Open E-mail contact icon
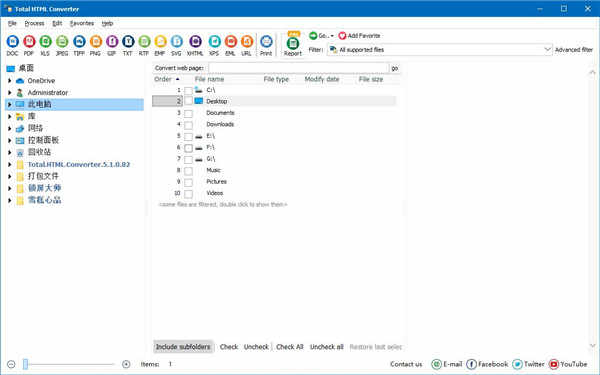This screenshot has width=600, height=375. [436, 364]
